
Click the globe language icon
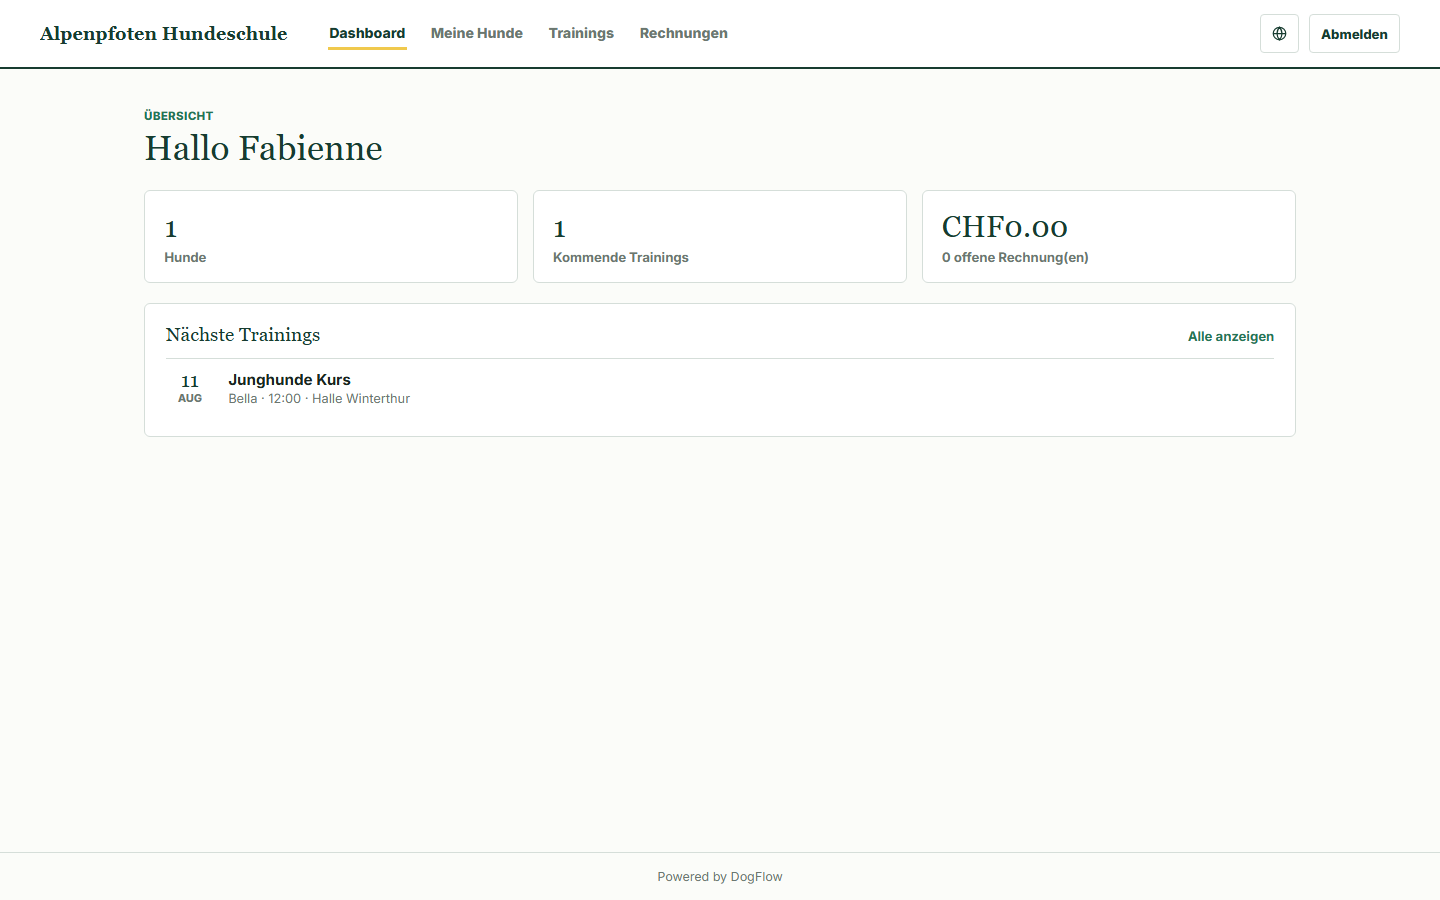[x=1279, y=34]
